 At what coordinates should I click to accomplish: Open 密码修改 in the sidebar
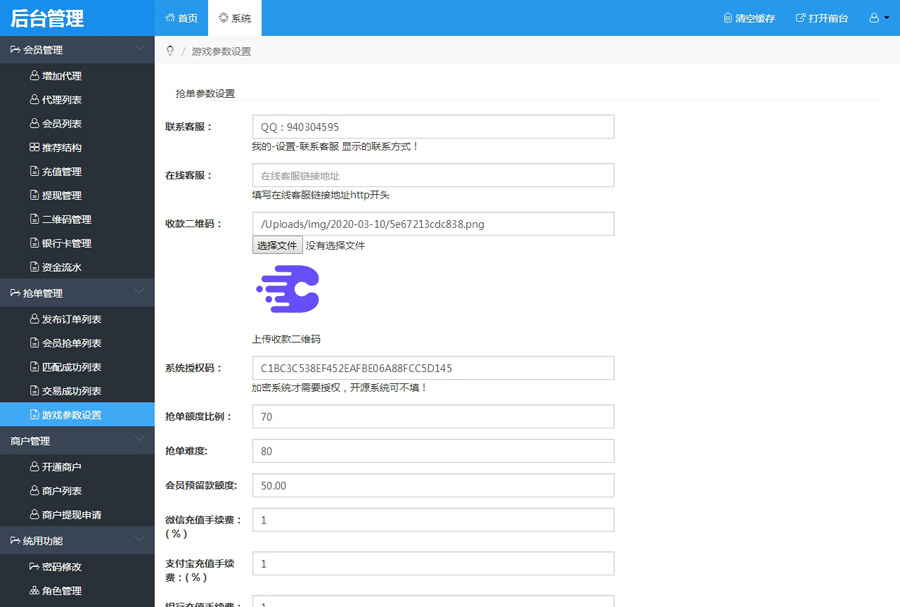coord(61,566)
